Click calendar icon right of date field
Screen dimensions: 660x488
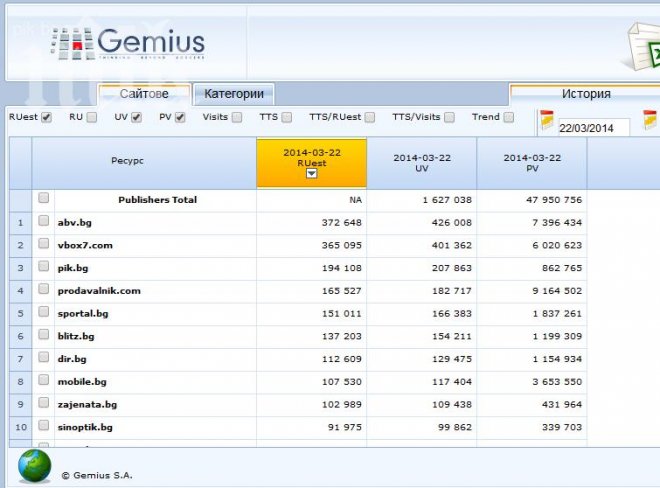click(x=649, y=121)
